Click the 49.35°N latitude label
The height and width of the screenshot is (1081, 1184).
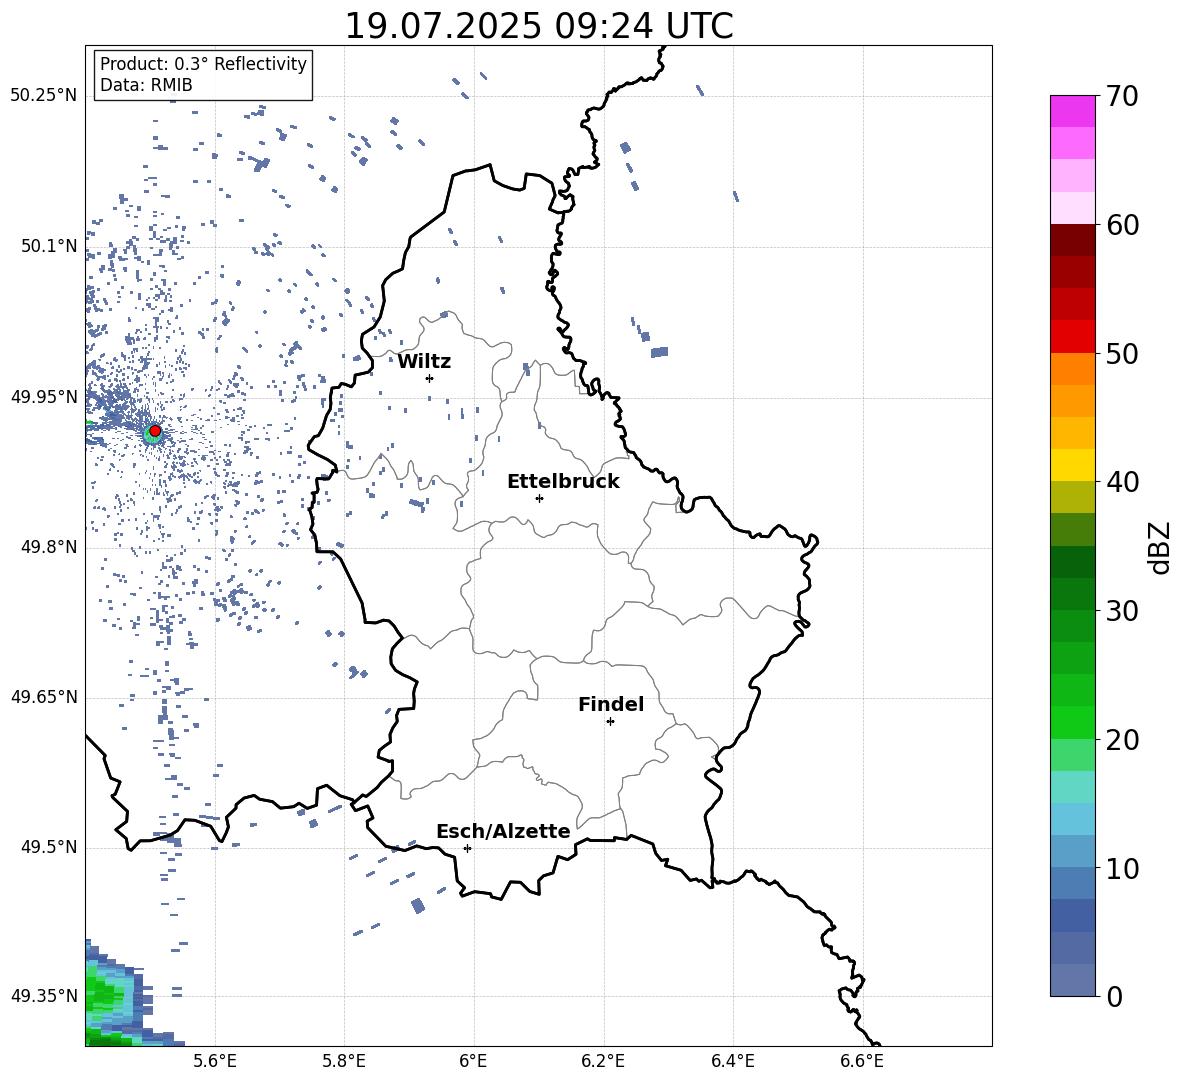44,996
